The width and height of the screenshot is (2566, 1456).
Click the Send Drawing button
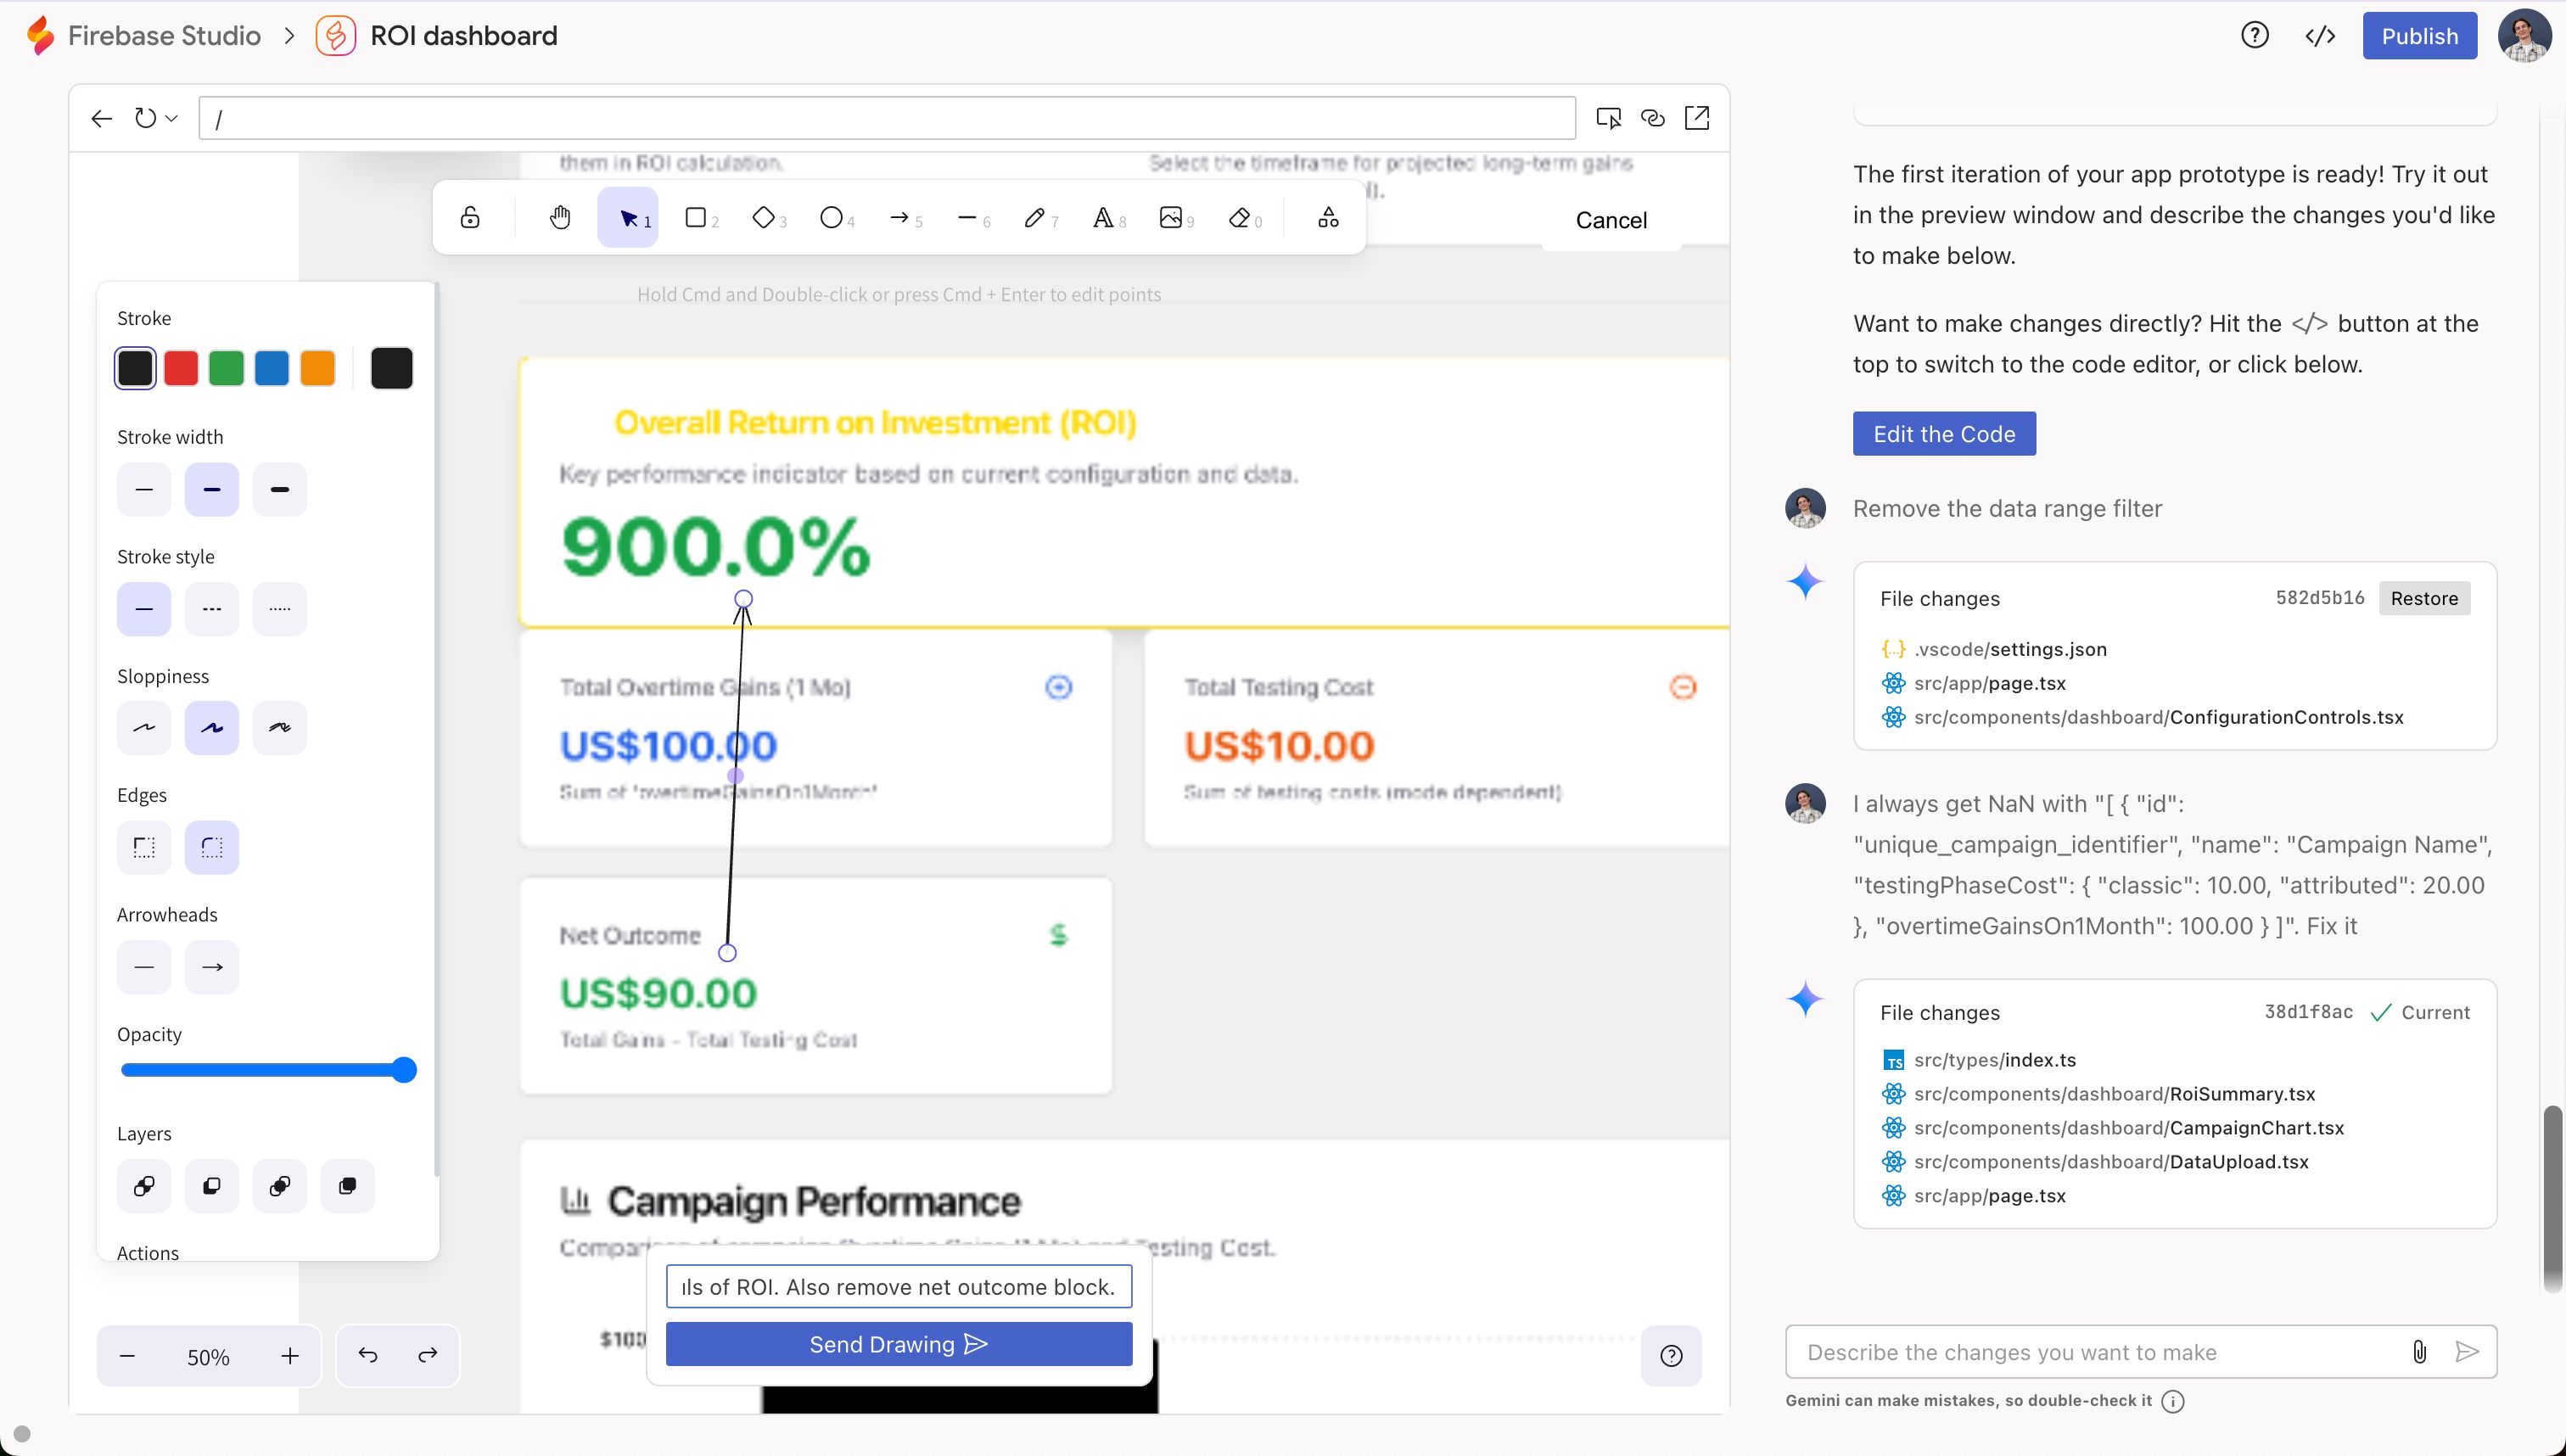pyautogui.click(x=899, y=1344)
